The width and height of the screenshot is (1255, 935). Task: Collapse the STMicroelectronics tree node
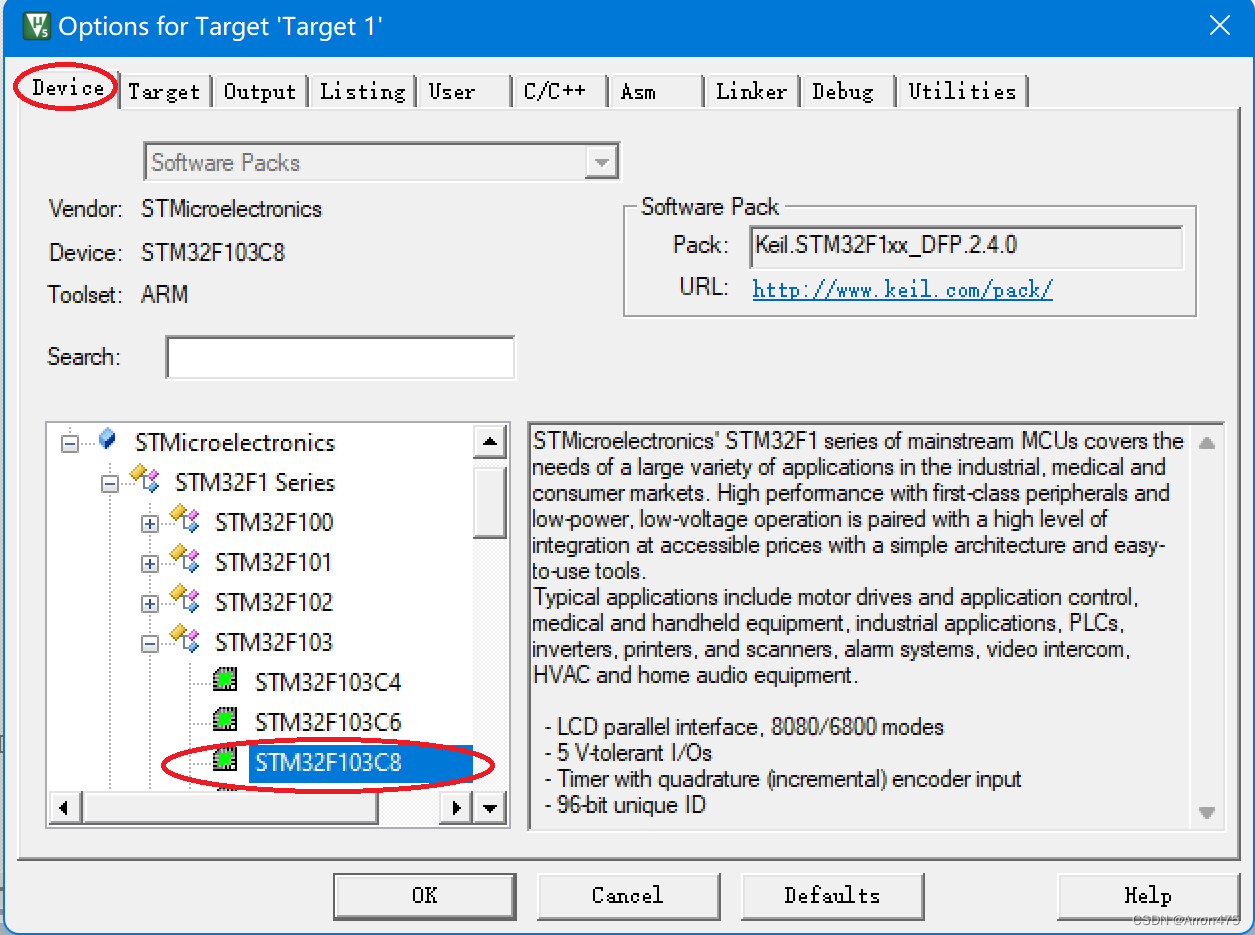[70, 443]
